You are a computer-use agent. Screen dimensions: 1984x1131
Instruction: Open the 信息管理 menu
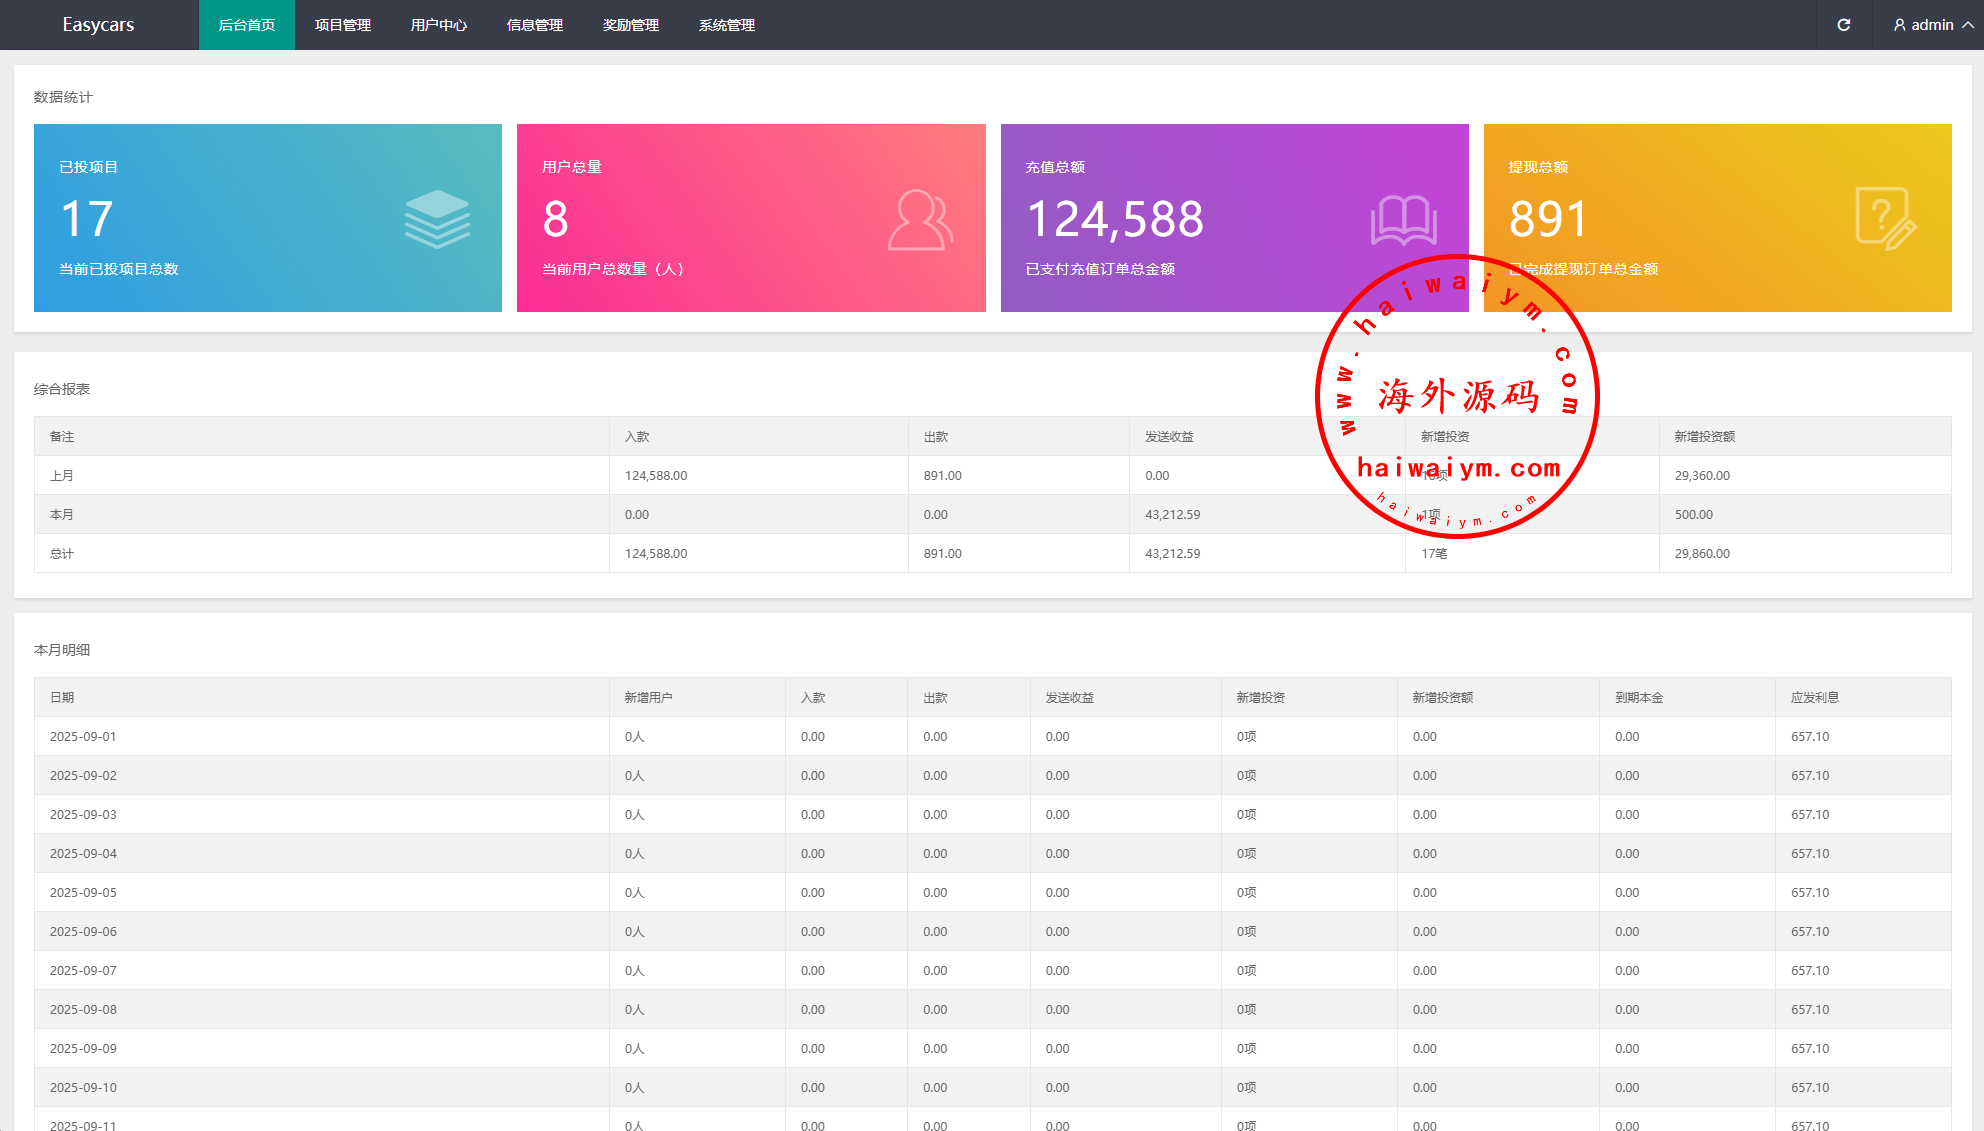point(535,25)
